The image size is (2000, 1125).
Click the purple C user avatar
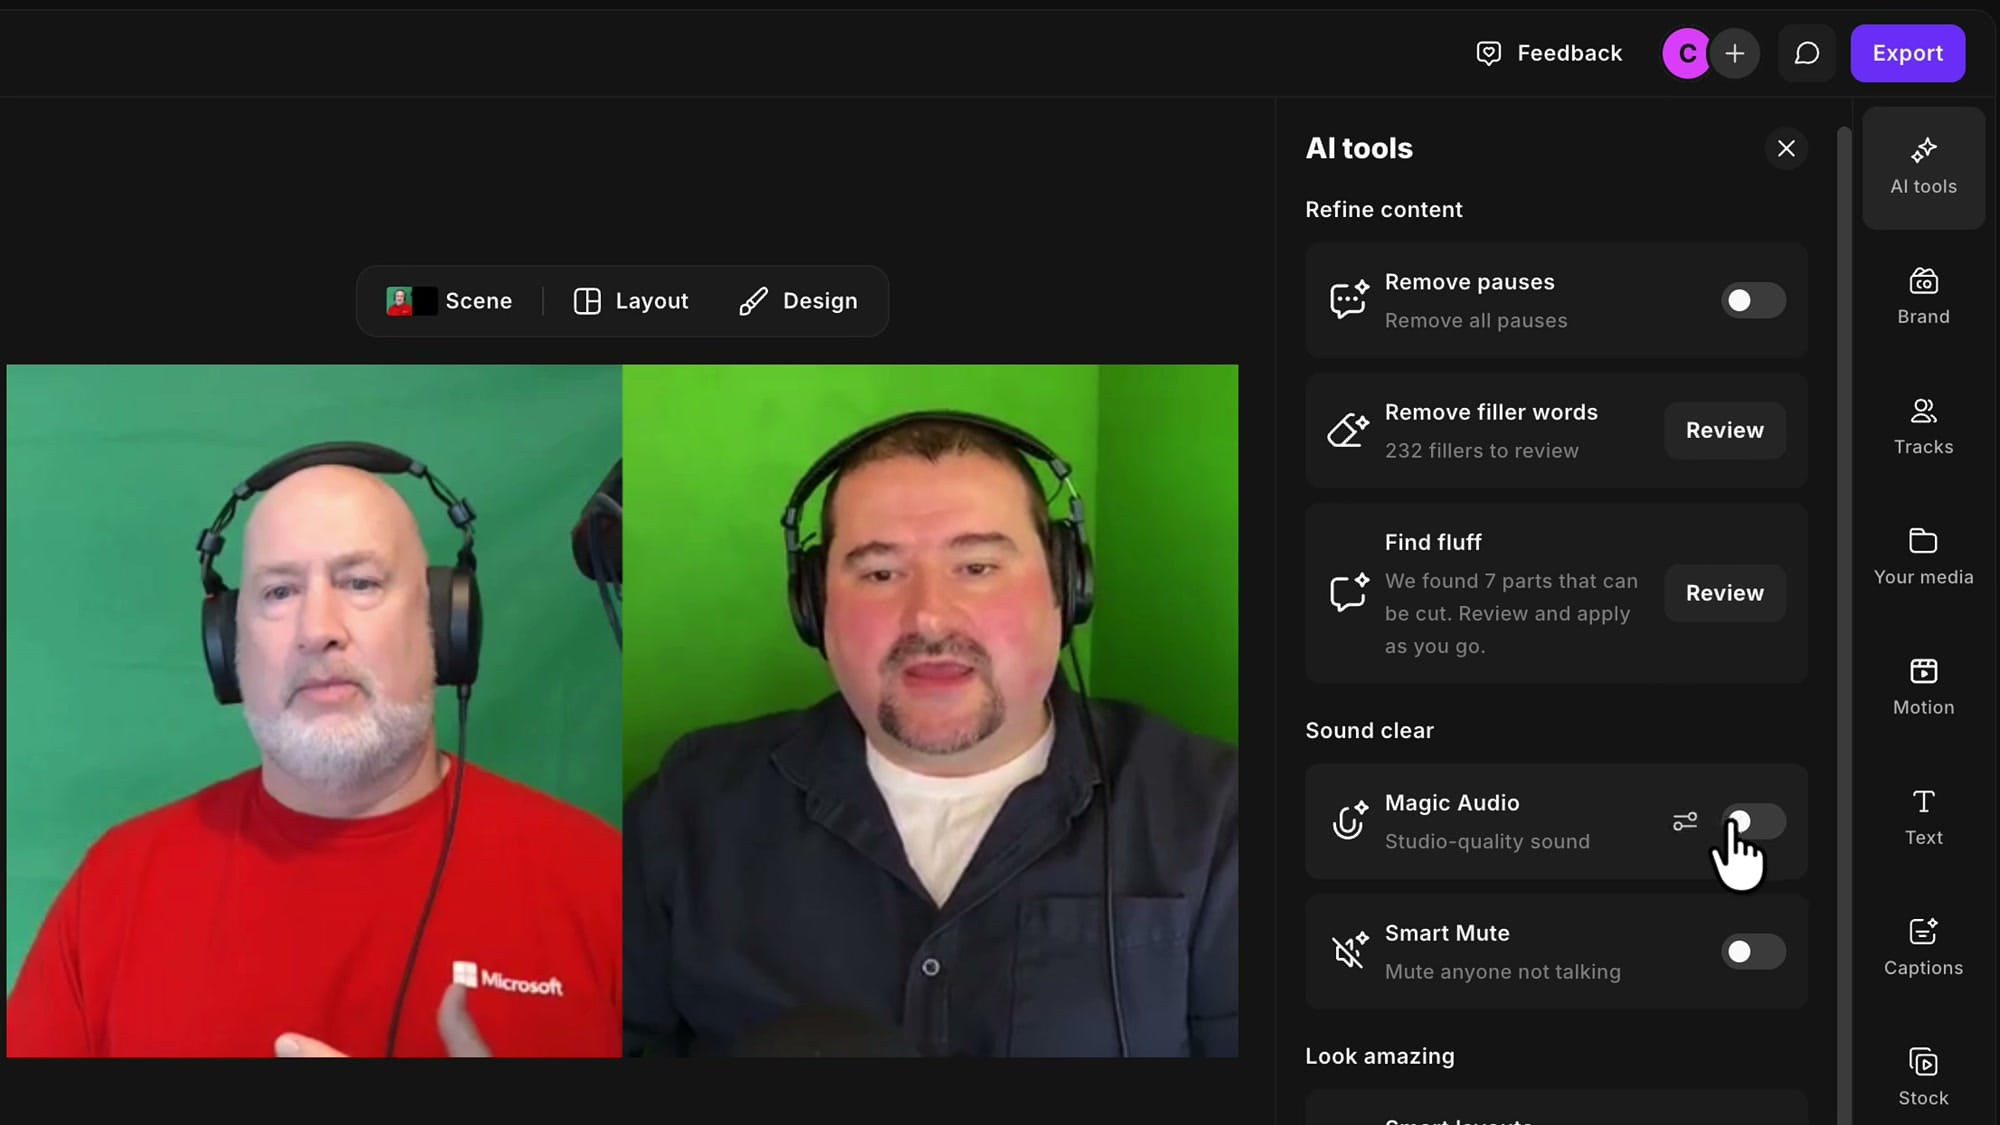(x=1686, y=53)
